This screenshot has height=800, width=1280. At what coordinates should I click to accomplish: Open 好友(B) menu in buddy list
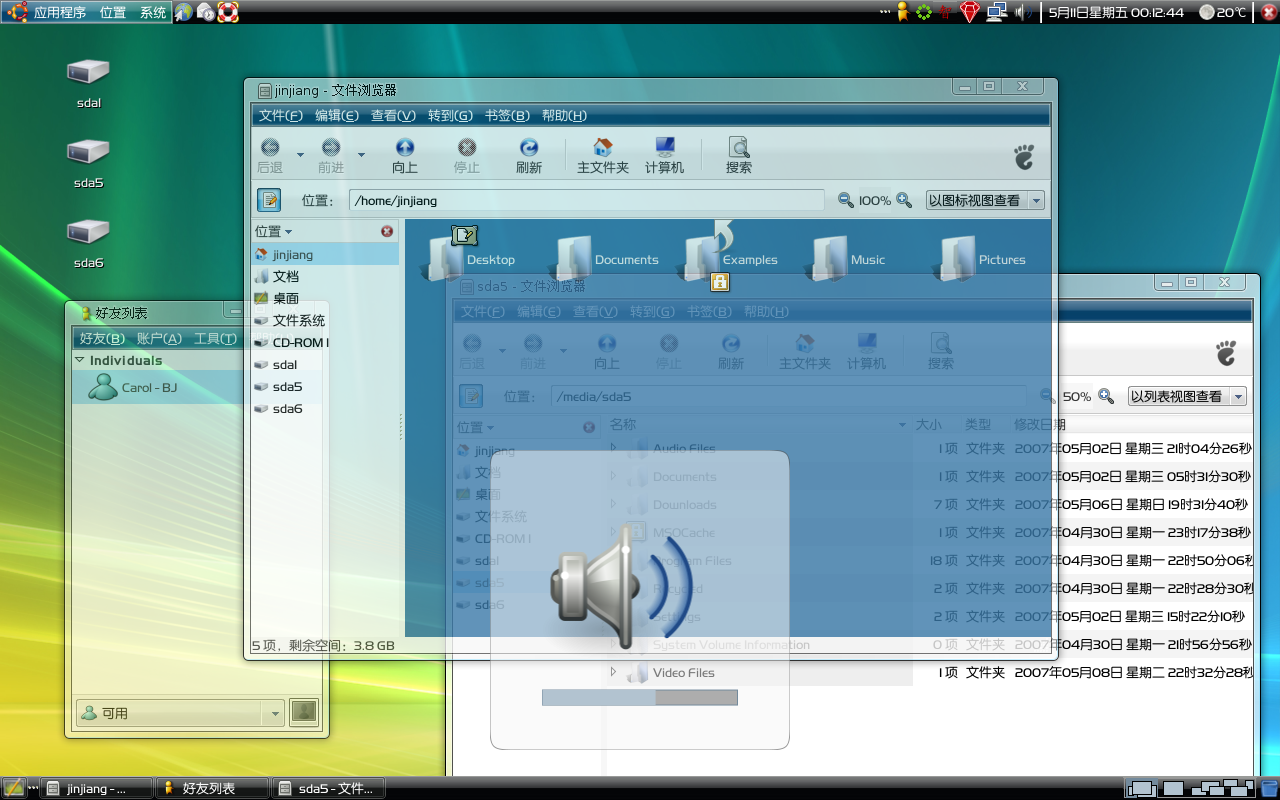(102, 339)
